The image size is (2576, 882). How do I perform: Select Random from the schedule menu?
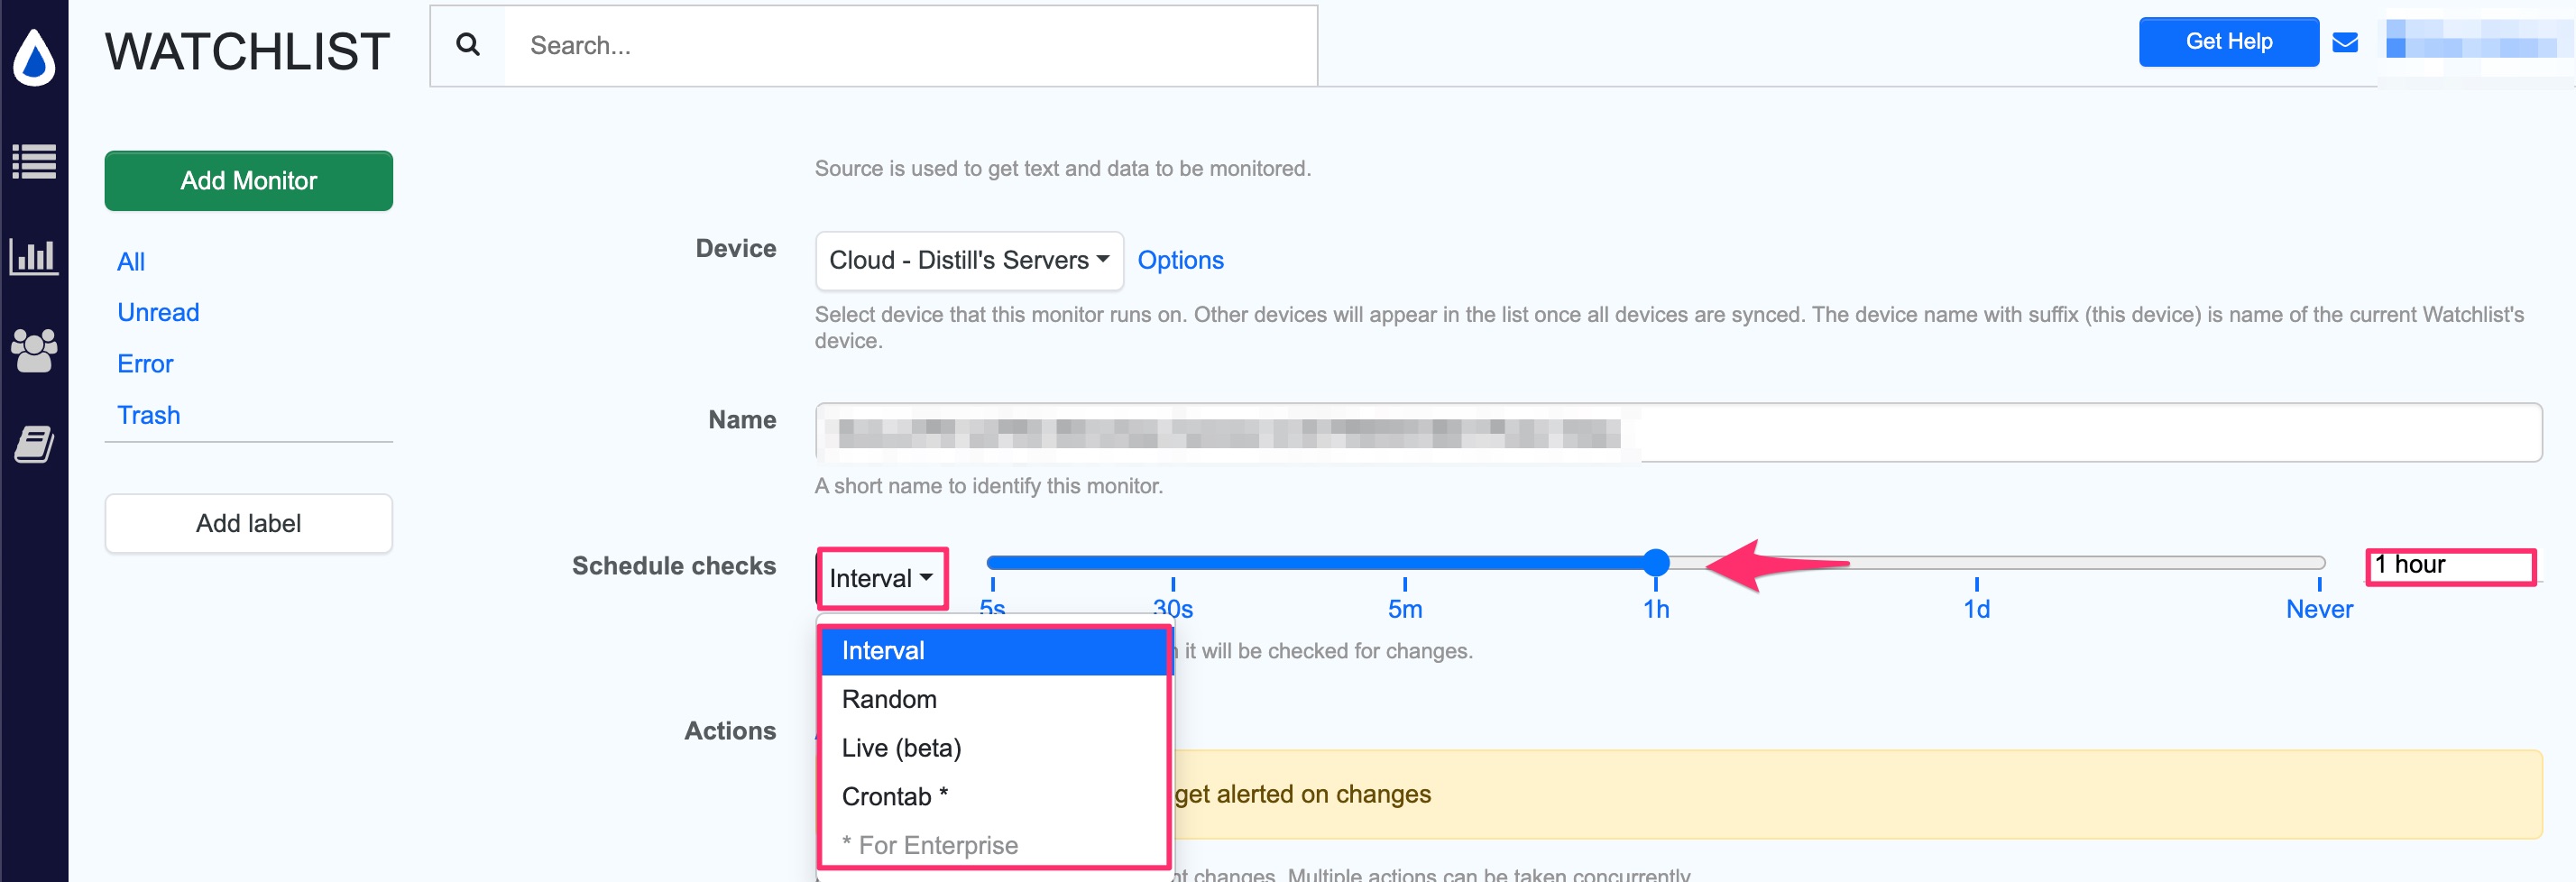(888, 699)
